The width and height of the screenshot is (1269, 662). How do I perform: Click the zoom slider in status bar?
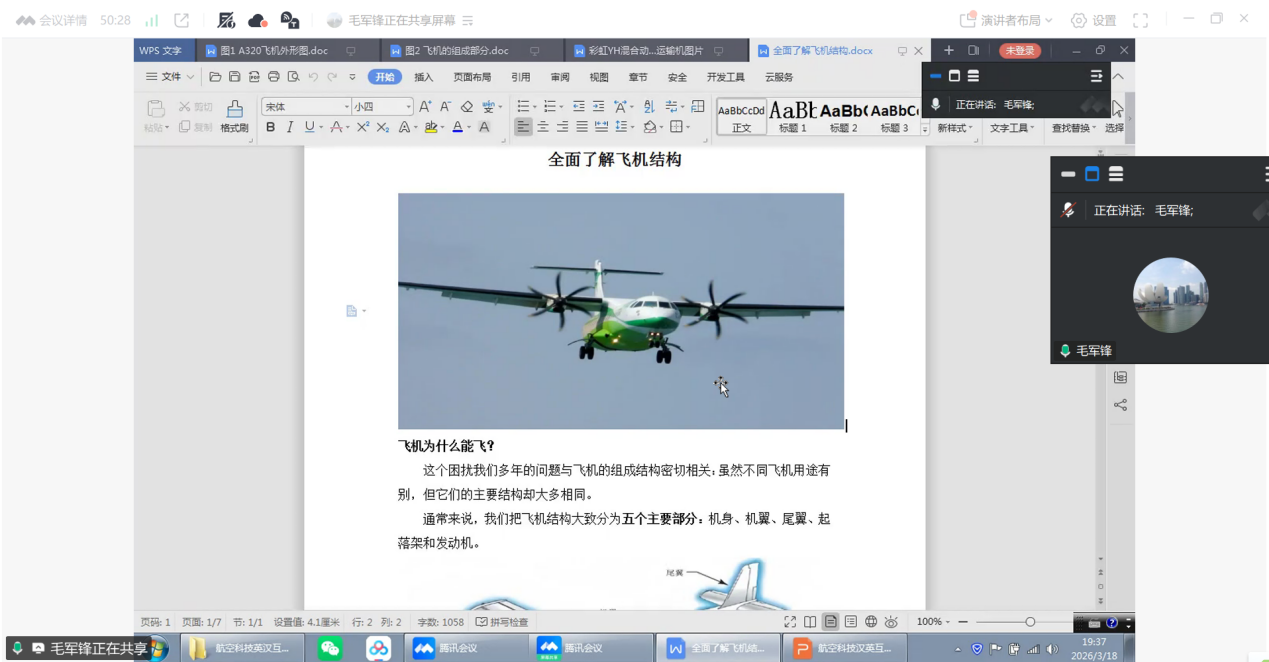coord(1029,622)
